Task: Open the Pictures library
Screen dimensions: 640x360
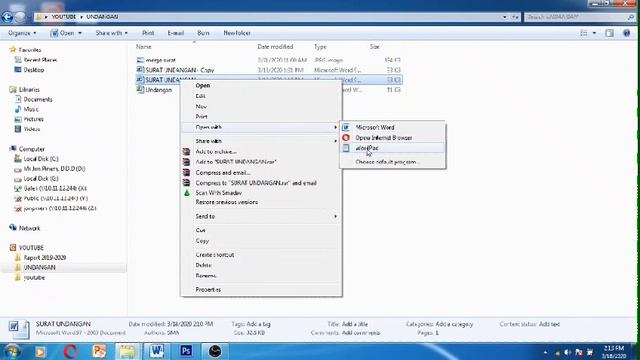Action: click(33, 119)
